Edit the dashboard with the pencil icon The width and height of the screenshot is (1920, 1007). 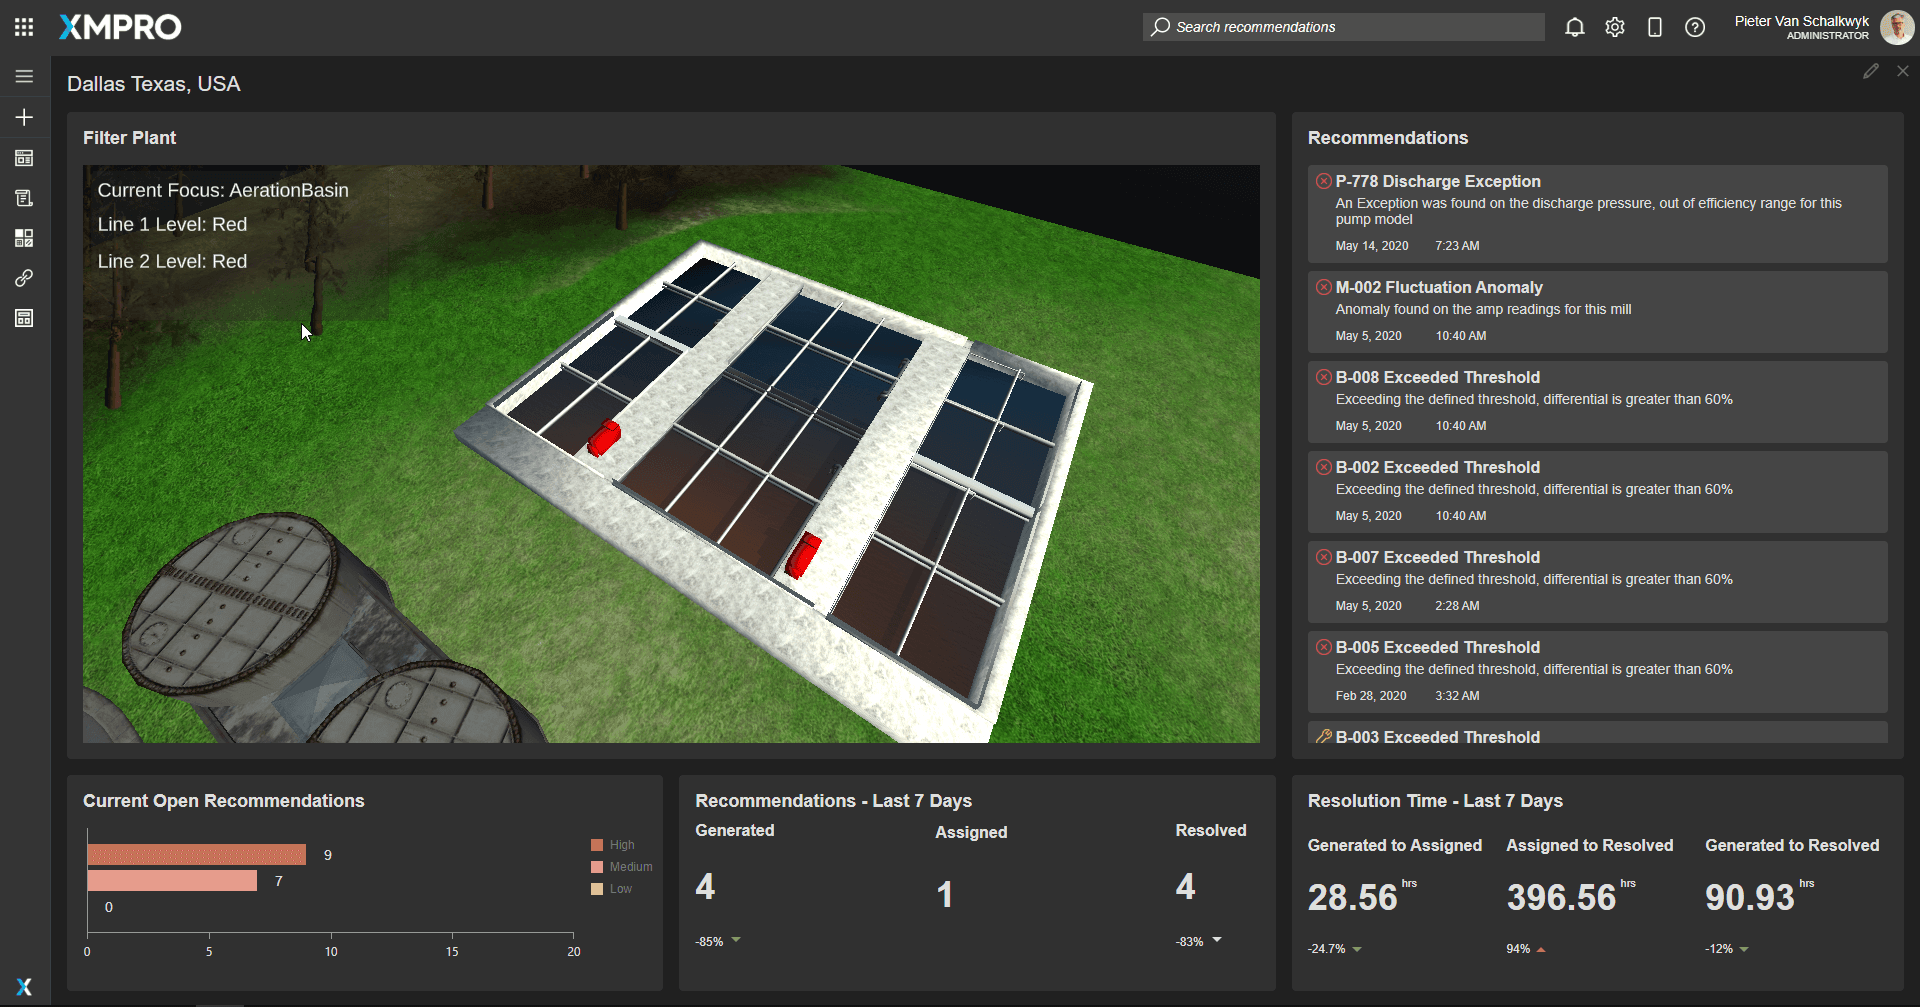[1870, 71]
